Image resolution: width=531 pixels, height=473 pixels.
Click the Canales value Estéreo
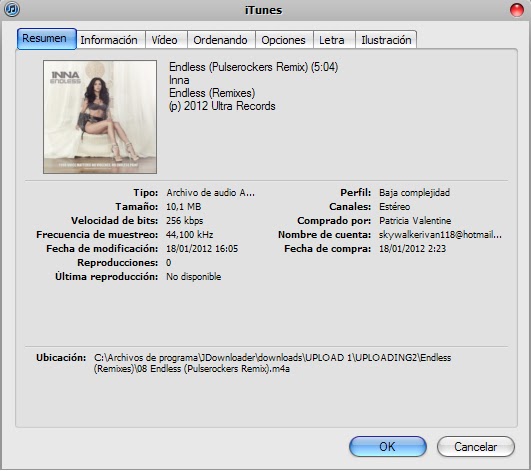click(395, 207)
